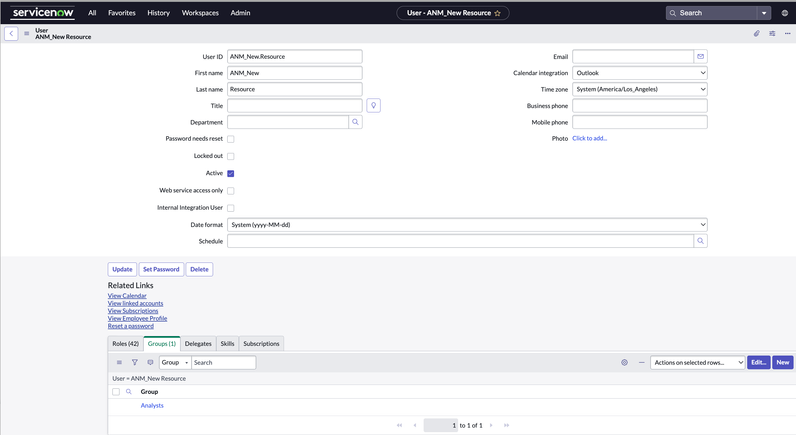Click the Delete button
Image resolution: width=796 pixels, height=435 pixels.
tap(200, 270)
